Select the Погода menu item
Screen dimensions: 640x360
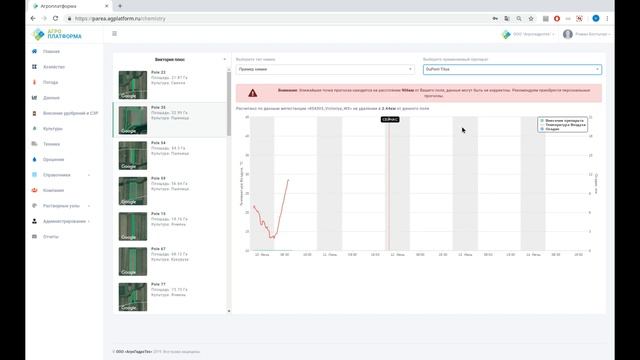tap(51, 82)
